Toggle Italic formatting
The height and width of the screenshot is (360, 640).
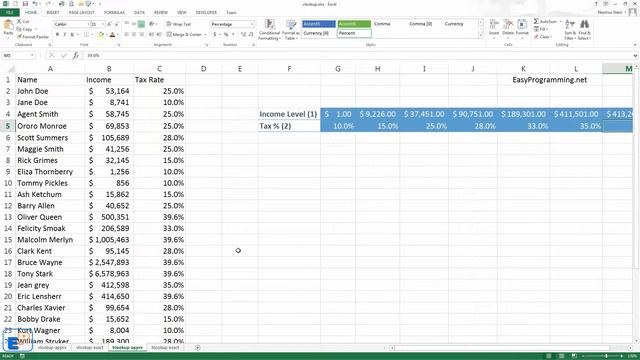tap(65, 35)
